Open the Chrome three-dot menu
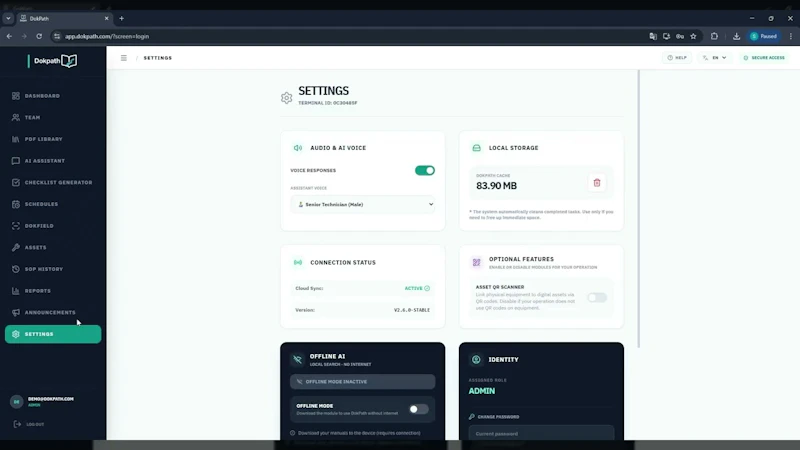 point(790,36)
